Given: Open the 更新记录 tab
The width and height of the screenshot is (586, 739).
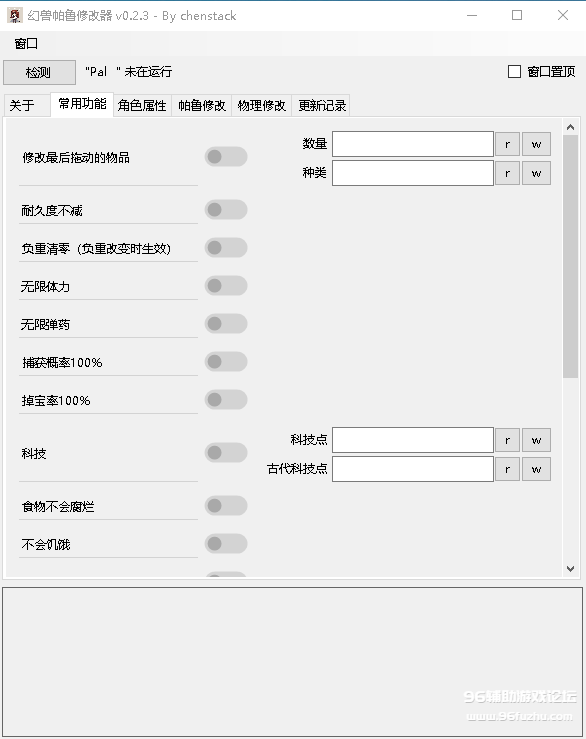Looking at the screenshot, I should coord(322,106).
